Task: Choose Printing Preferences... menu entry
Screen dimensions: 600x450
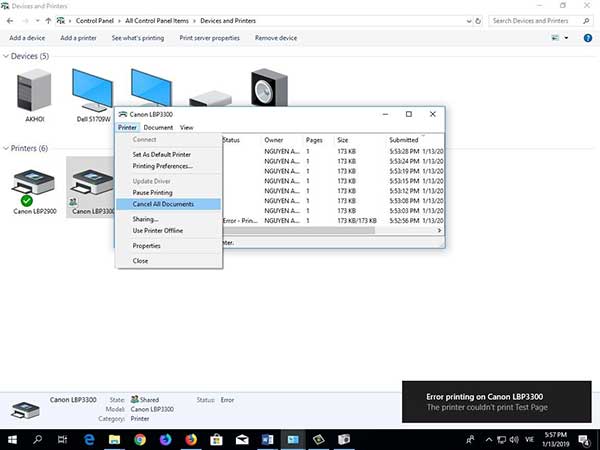Action: tap(168, 166)
